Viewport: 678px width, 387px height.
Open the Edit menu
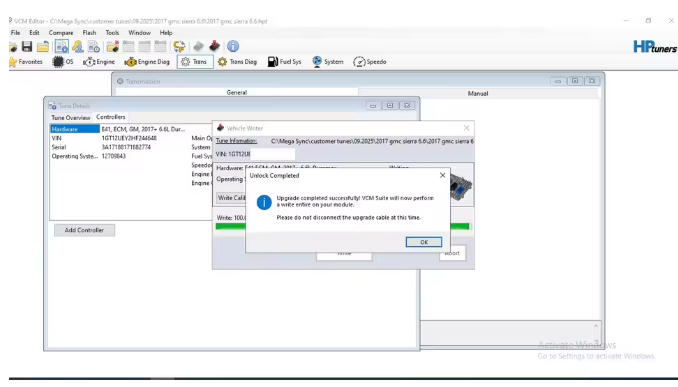click(x=34, y=33)
